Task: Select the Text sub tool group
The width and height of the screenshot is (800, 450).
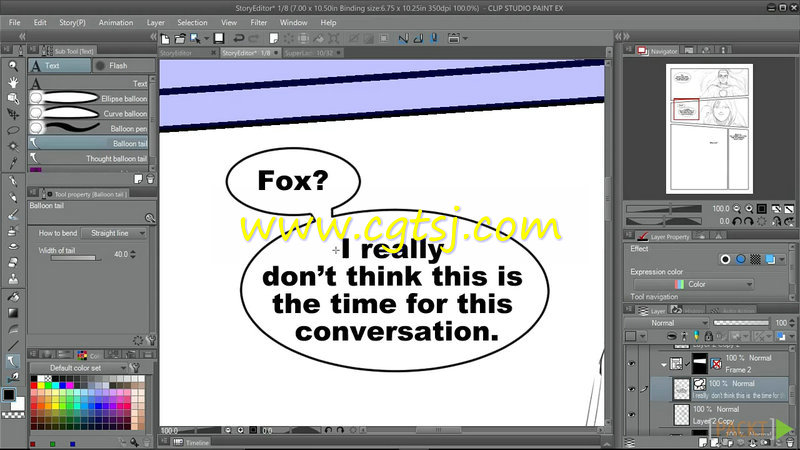Action: (x=60, y=66)
